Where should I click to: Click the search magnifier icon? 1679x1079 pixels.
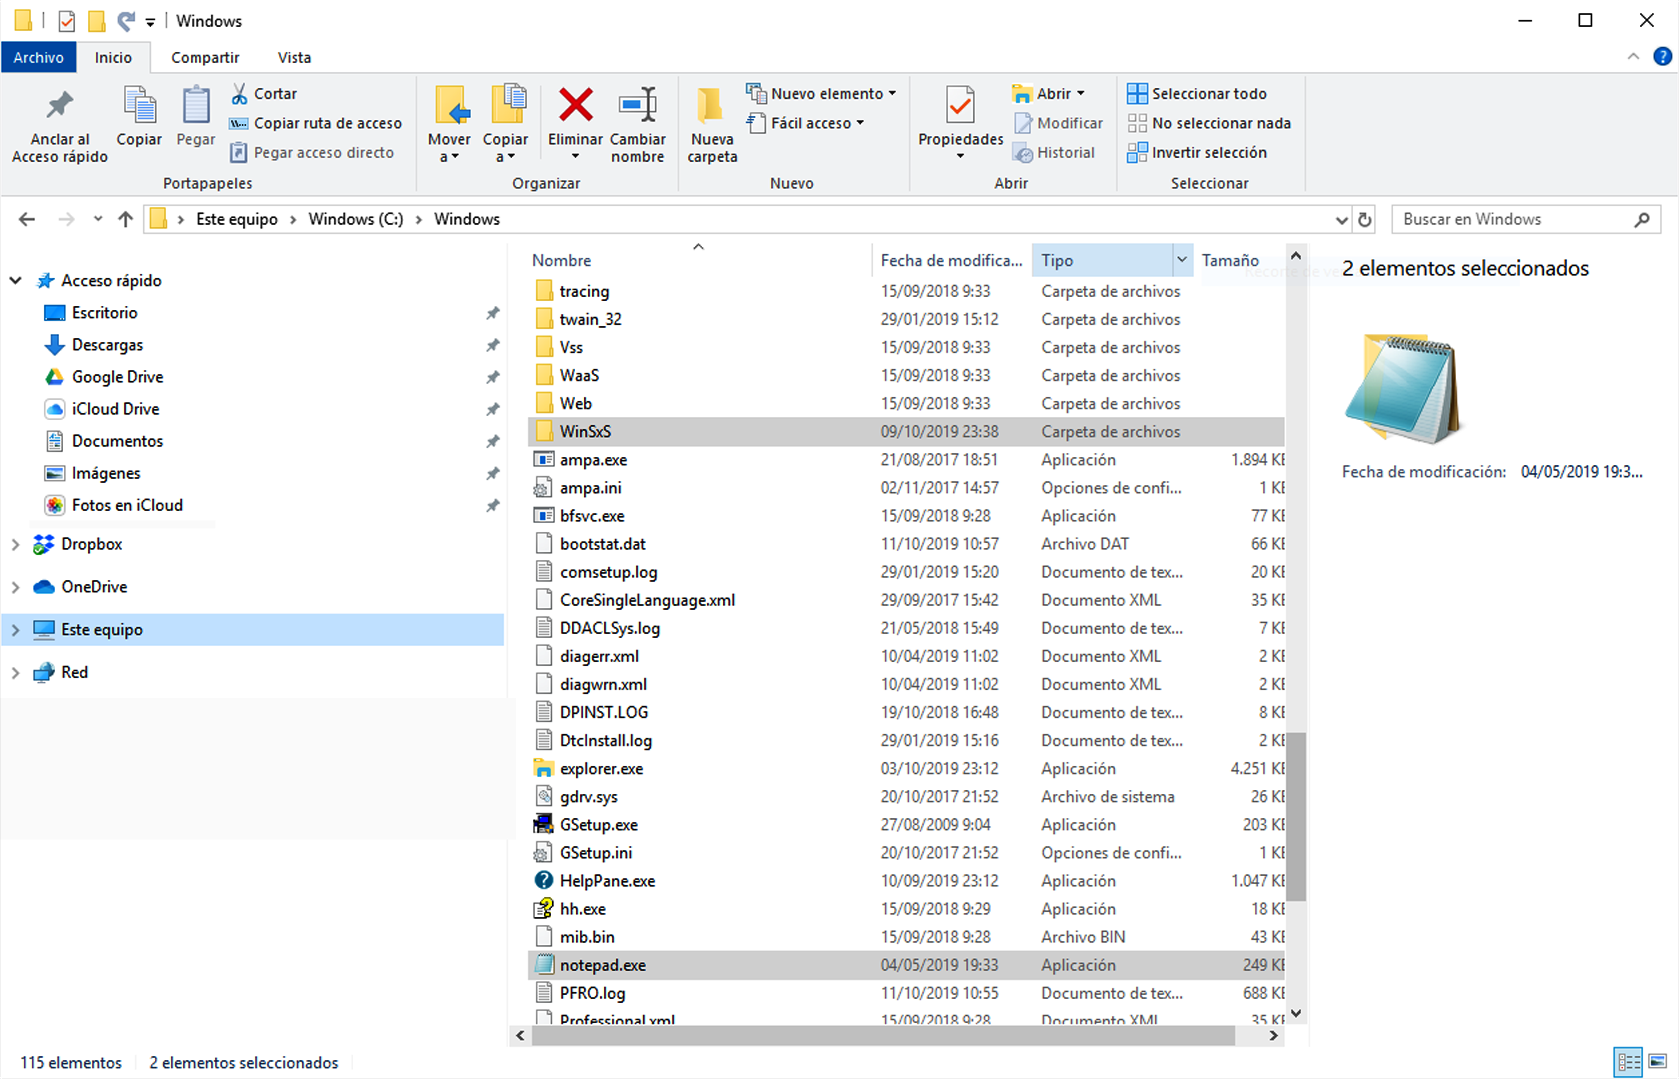(x=1641, y=219)
